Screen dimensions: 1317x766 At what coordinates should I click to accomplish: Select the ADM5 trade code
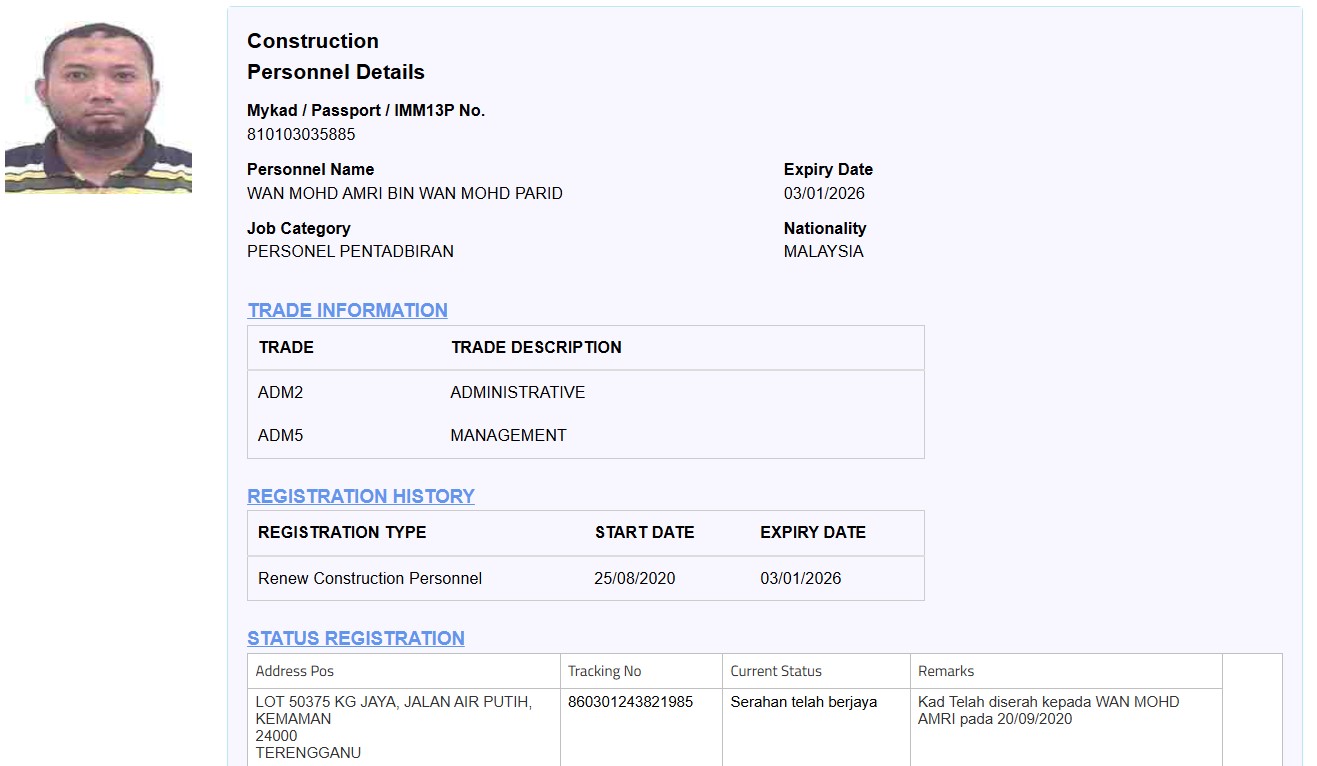click(x=280, y=435)
